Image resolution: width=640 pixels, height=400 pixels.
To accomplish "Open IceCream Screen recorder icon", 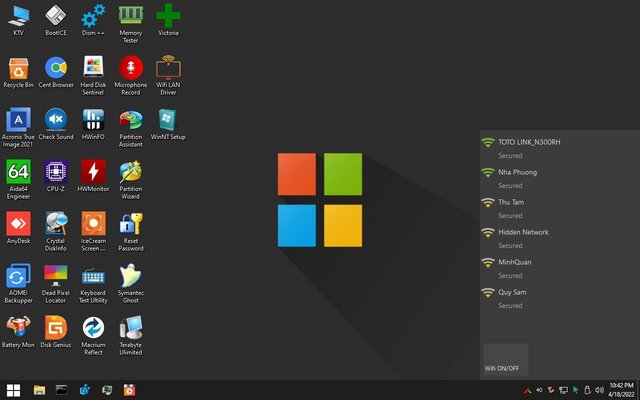I will point(93,231).
